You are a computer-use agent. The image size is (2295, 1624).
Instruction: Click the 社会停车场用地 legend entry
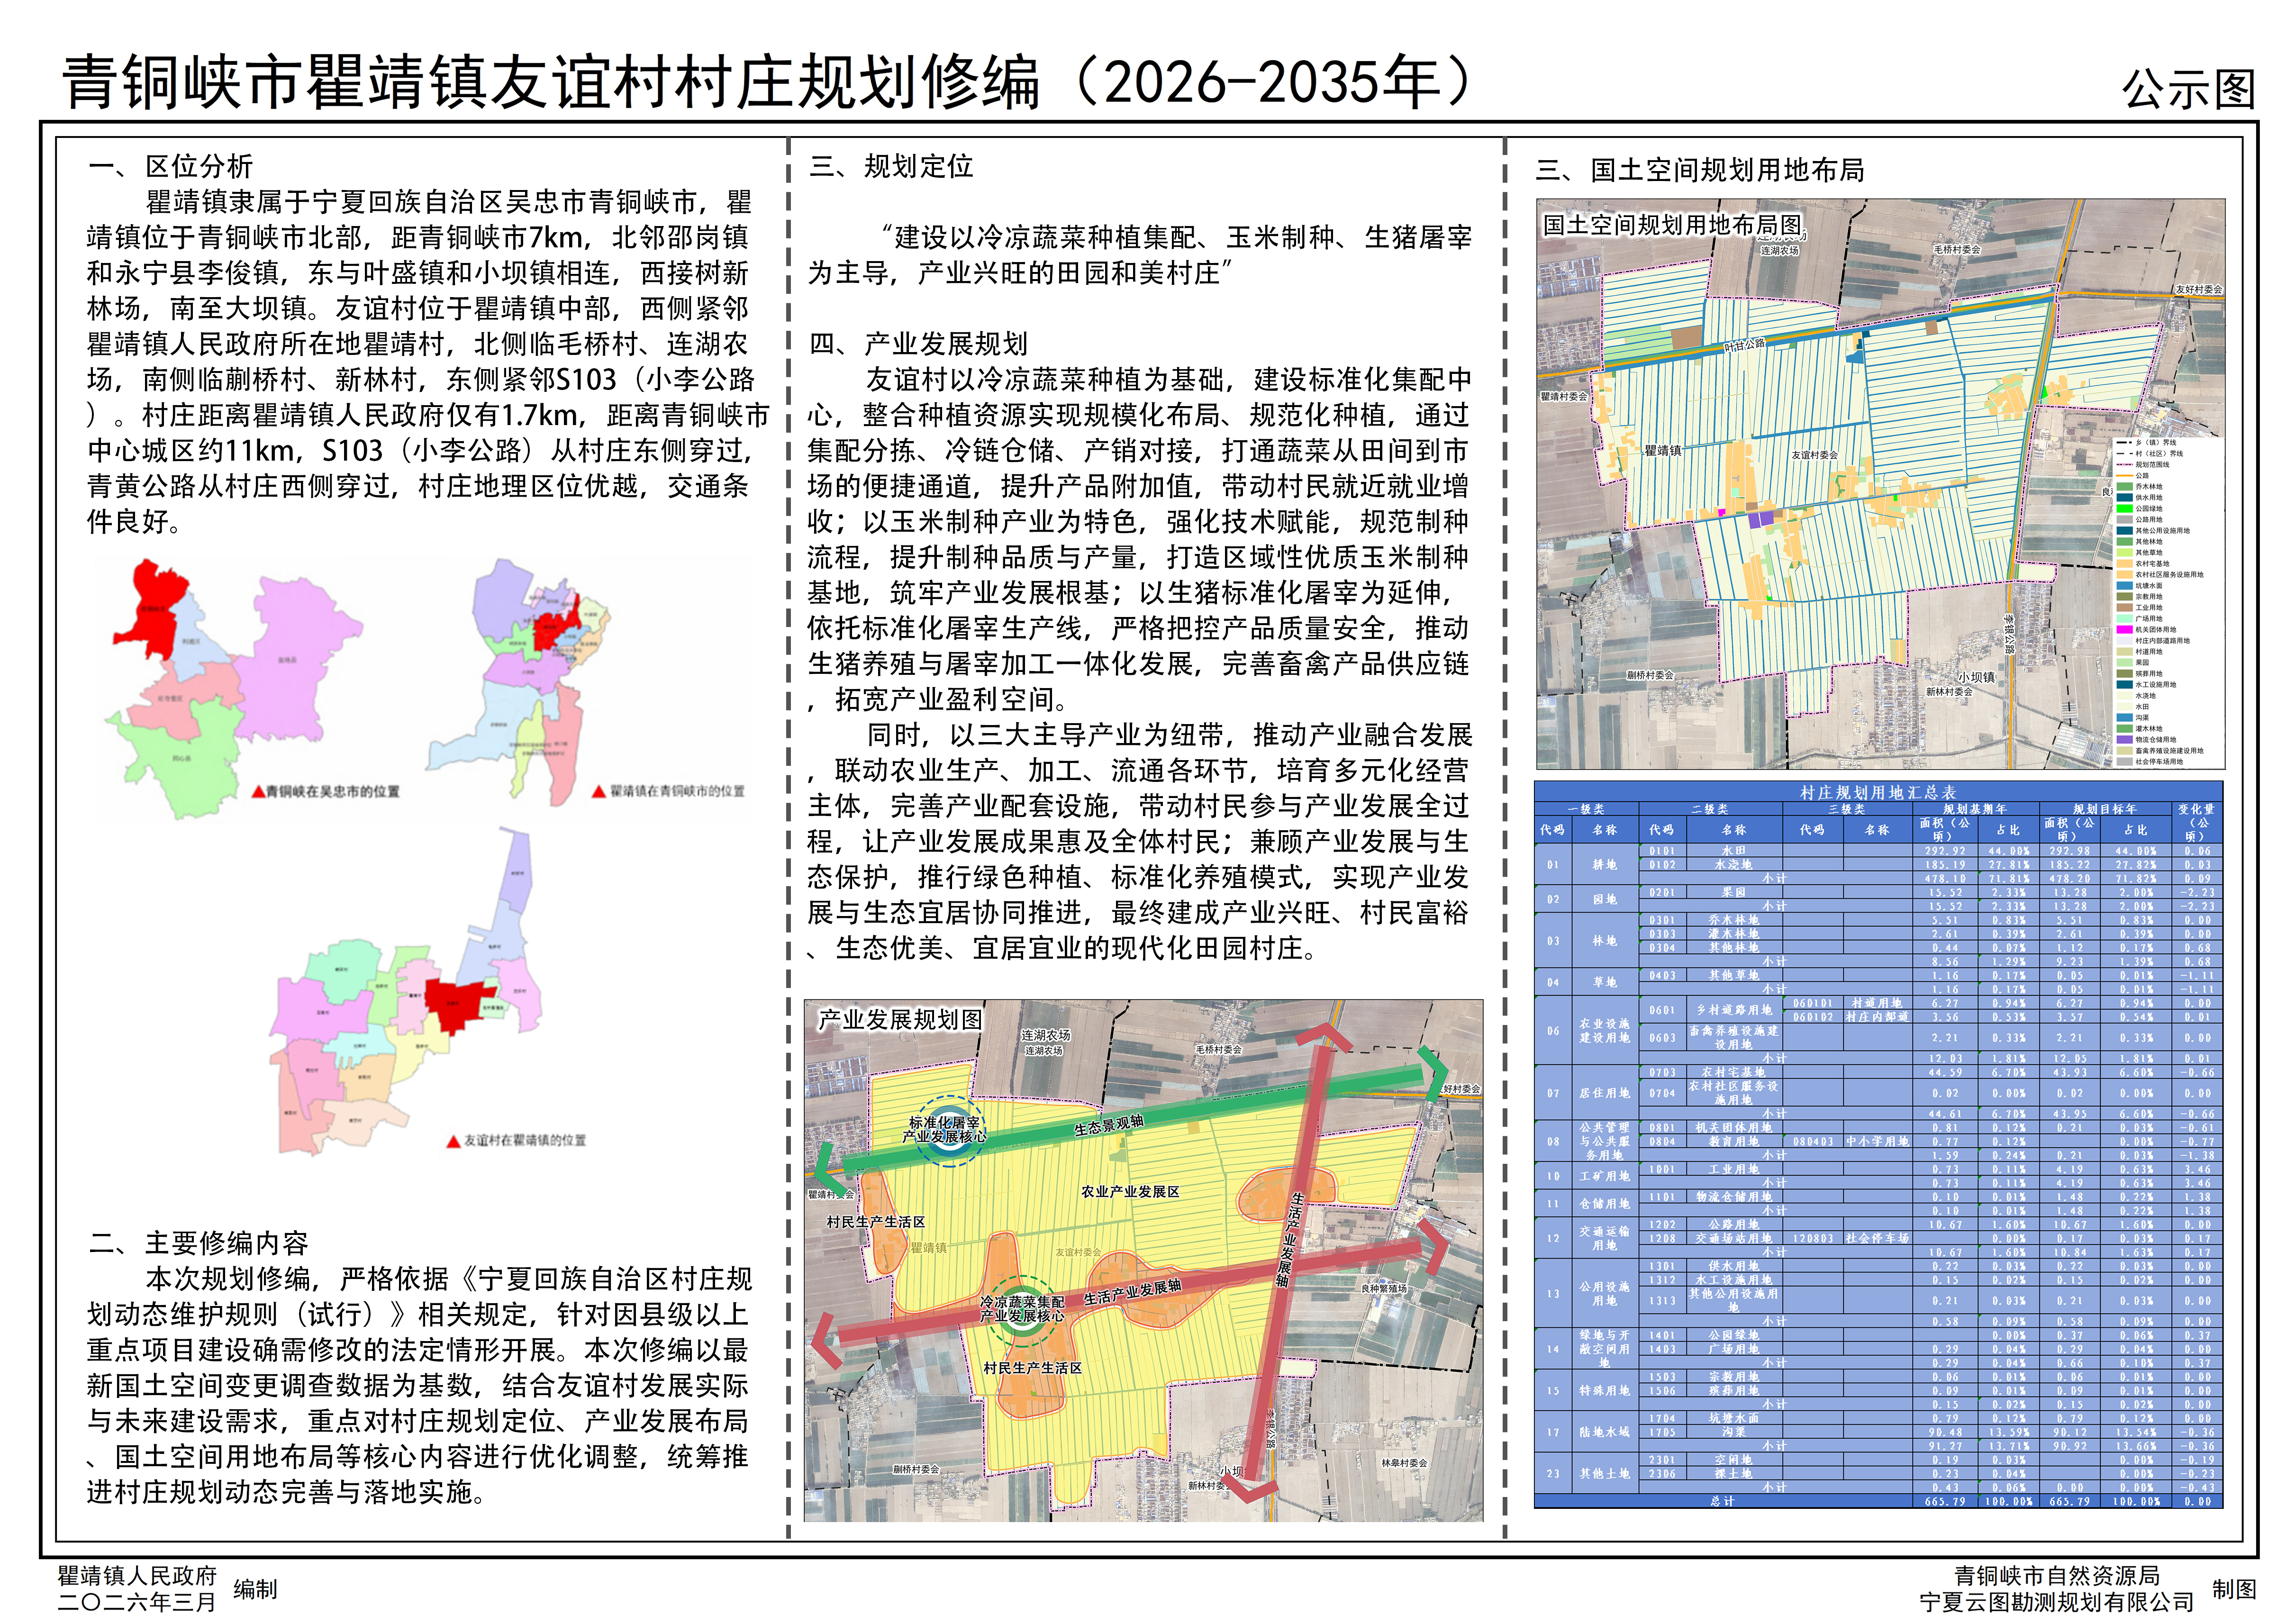[x=2150, y=762]
